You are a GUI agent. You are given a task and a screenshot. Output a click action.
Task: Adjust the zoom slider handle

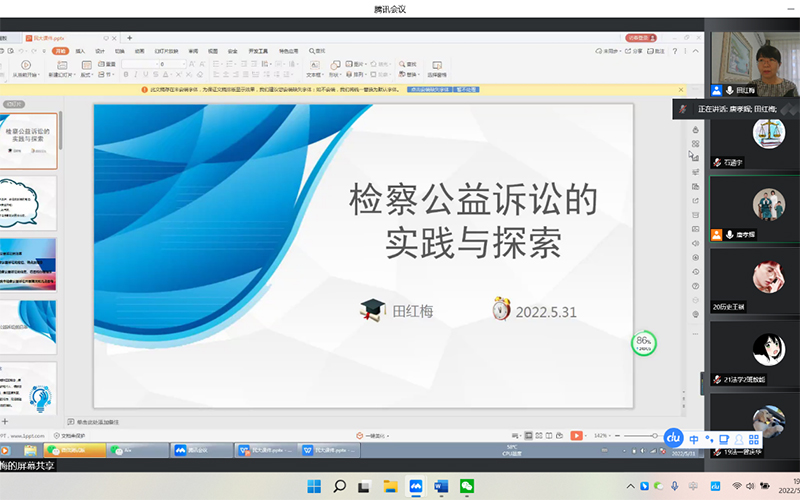(655, 435)
